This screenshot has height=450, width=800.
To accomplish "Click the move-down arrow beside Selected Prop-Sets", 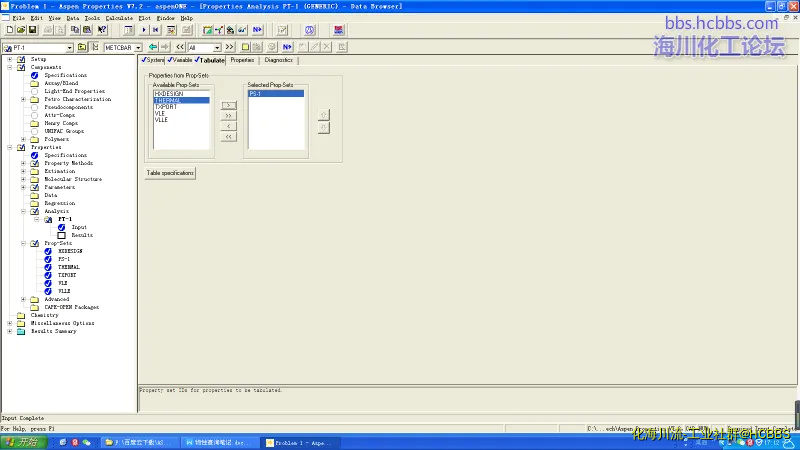I will tap(323, 128).
